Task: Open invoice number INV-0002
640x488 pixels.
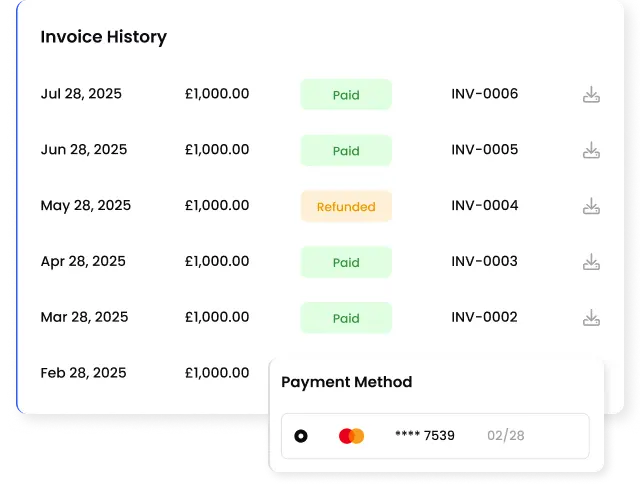Action: (484, 318)
